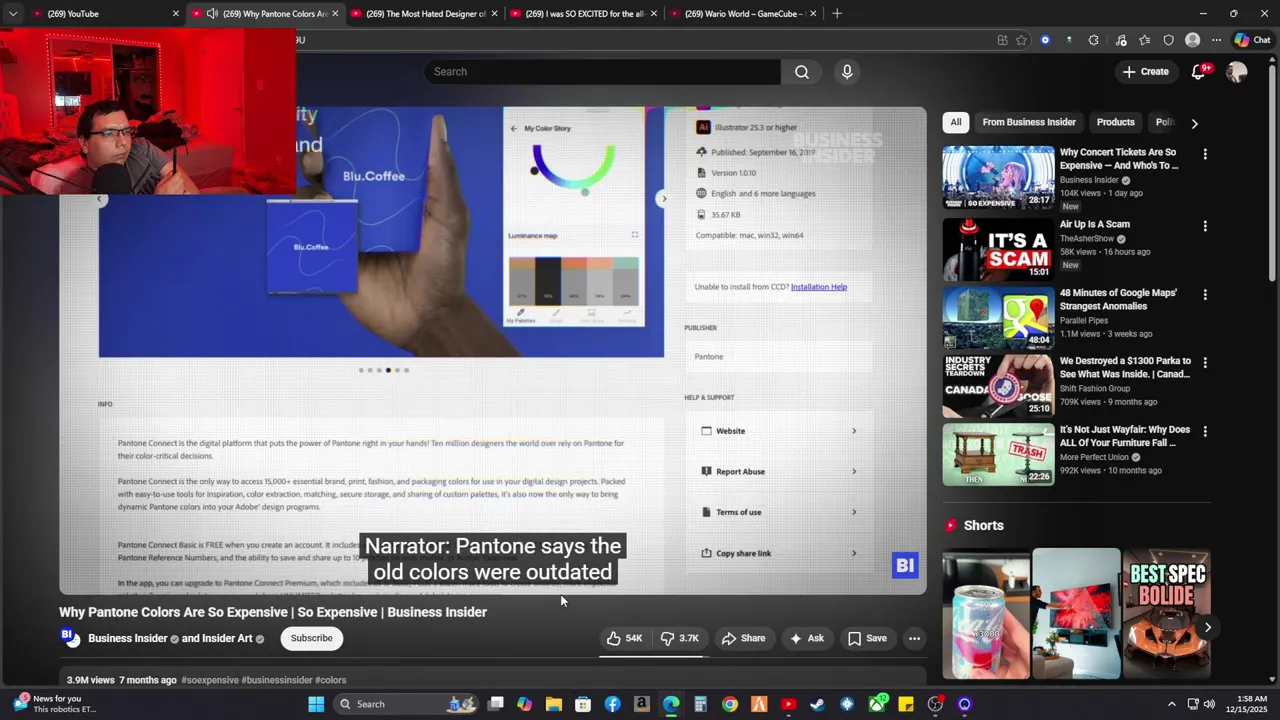Open browser Extensions puzzle icon
The width and height of the screenshot is (1280, 720).
coord(1093,40)
